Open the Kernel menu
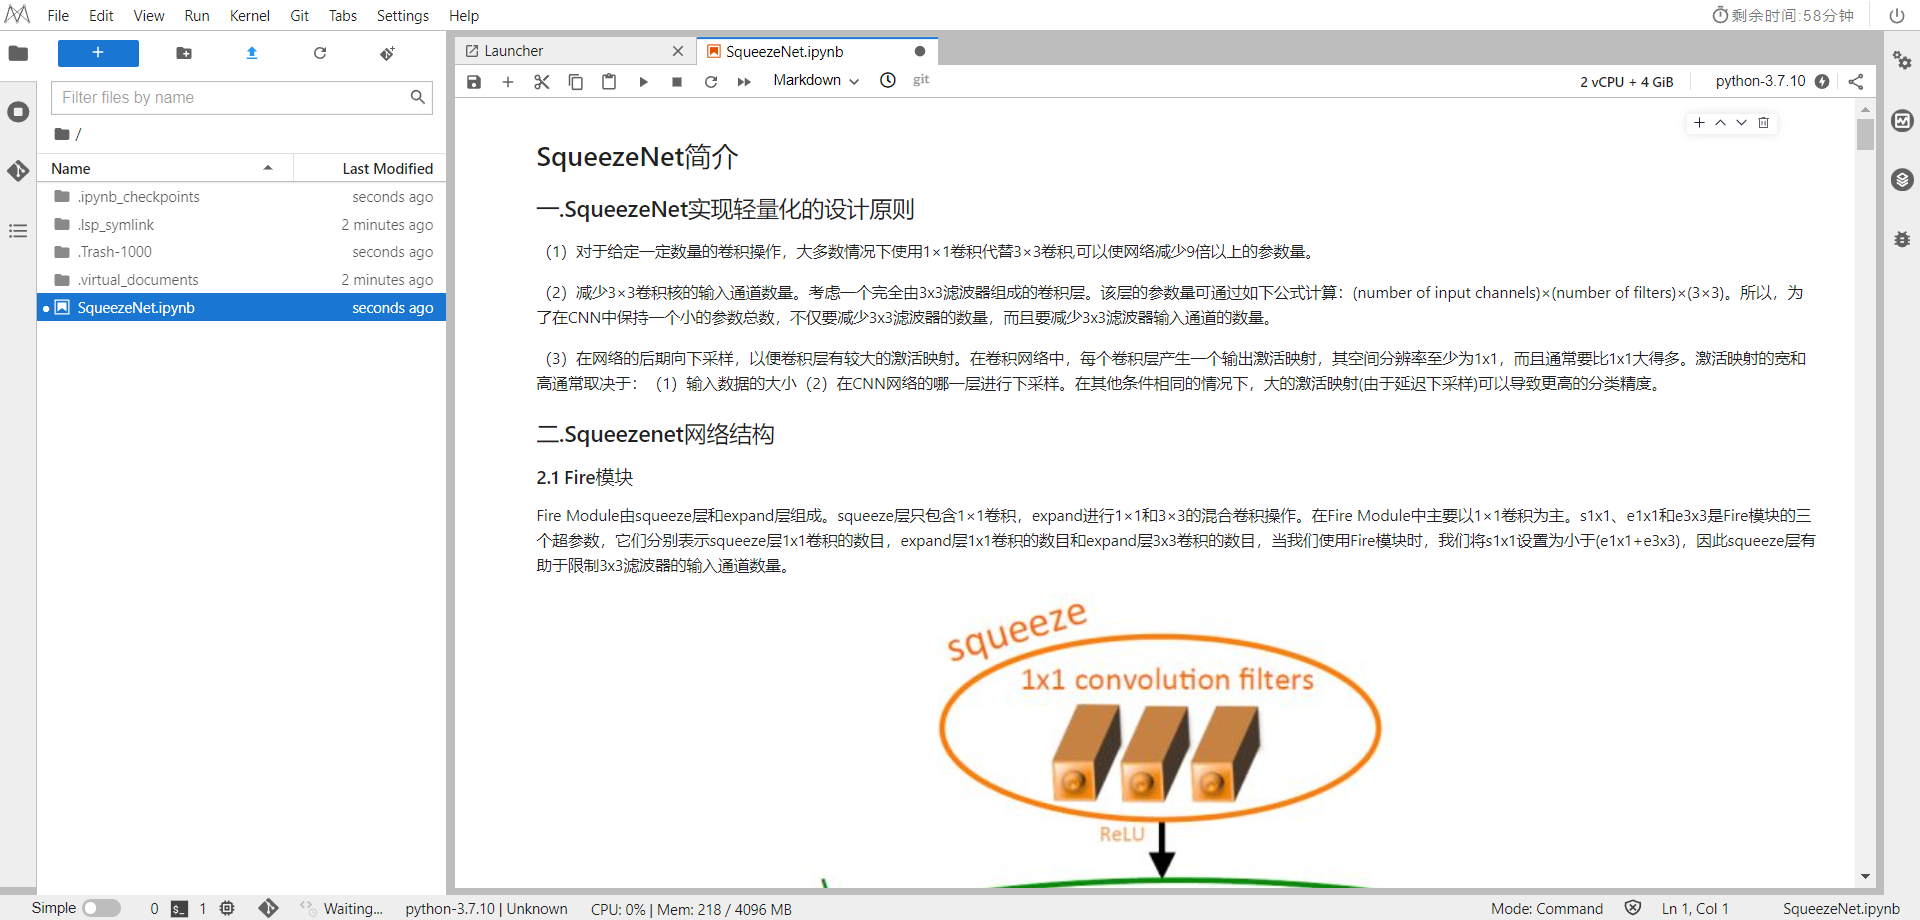The width and height of the screenshot is (1920, 920). pos(249,15)
